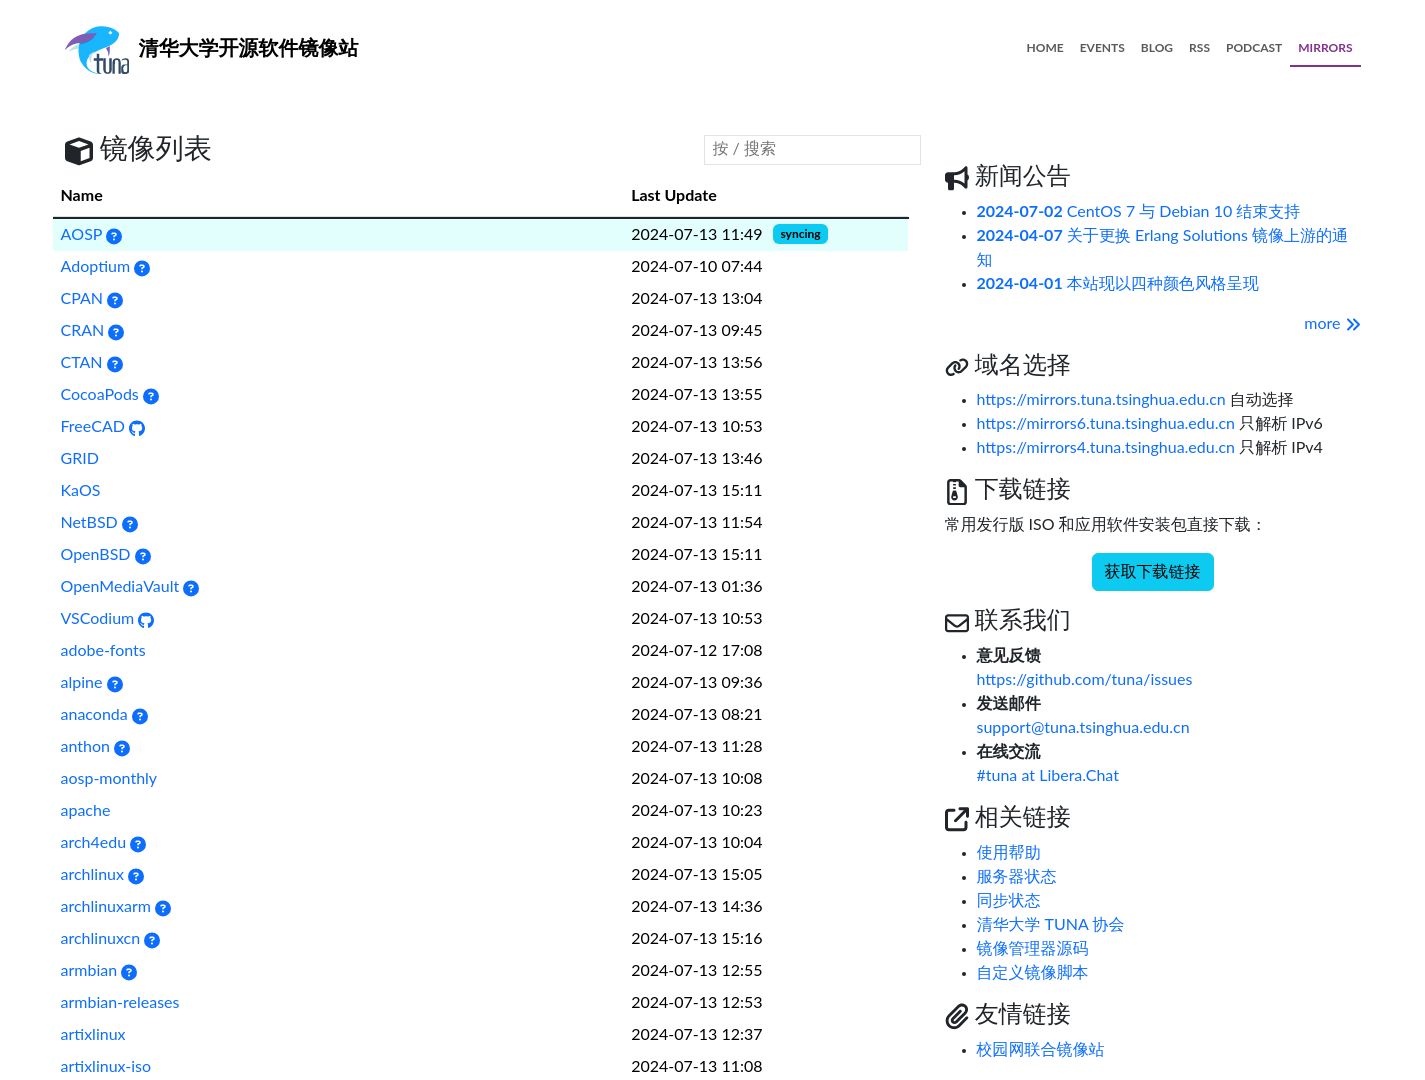Open PODCAST in the top navigation
This screenshot has width=1425, height=1080.
(1254, 48)
